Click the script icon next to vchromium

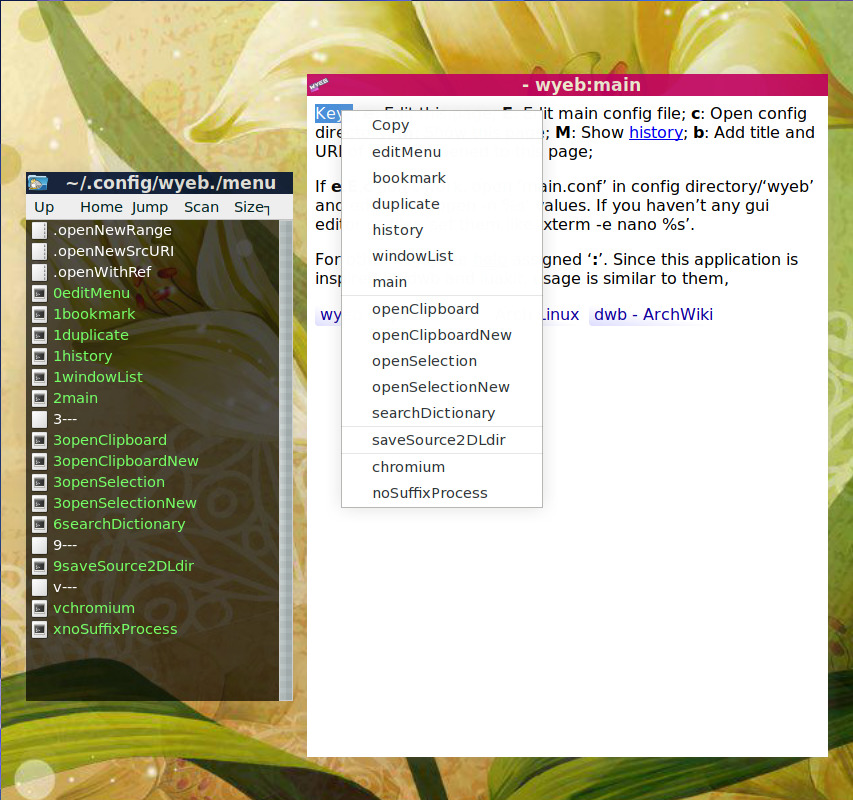(x=39, y=608)
